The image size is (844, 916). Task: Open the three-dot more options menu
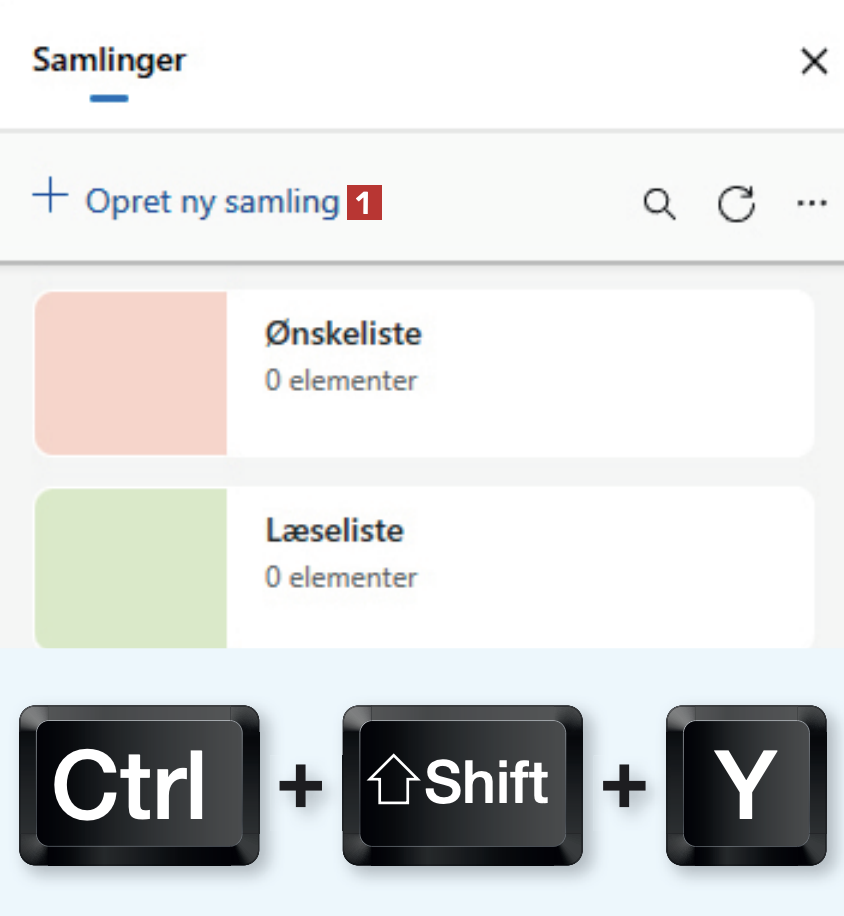(x=811, y=203)
